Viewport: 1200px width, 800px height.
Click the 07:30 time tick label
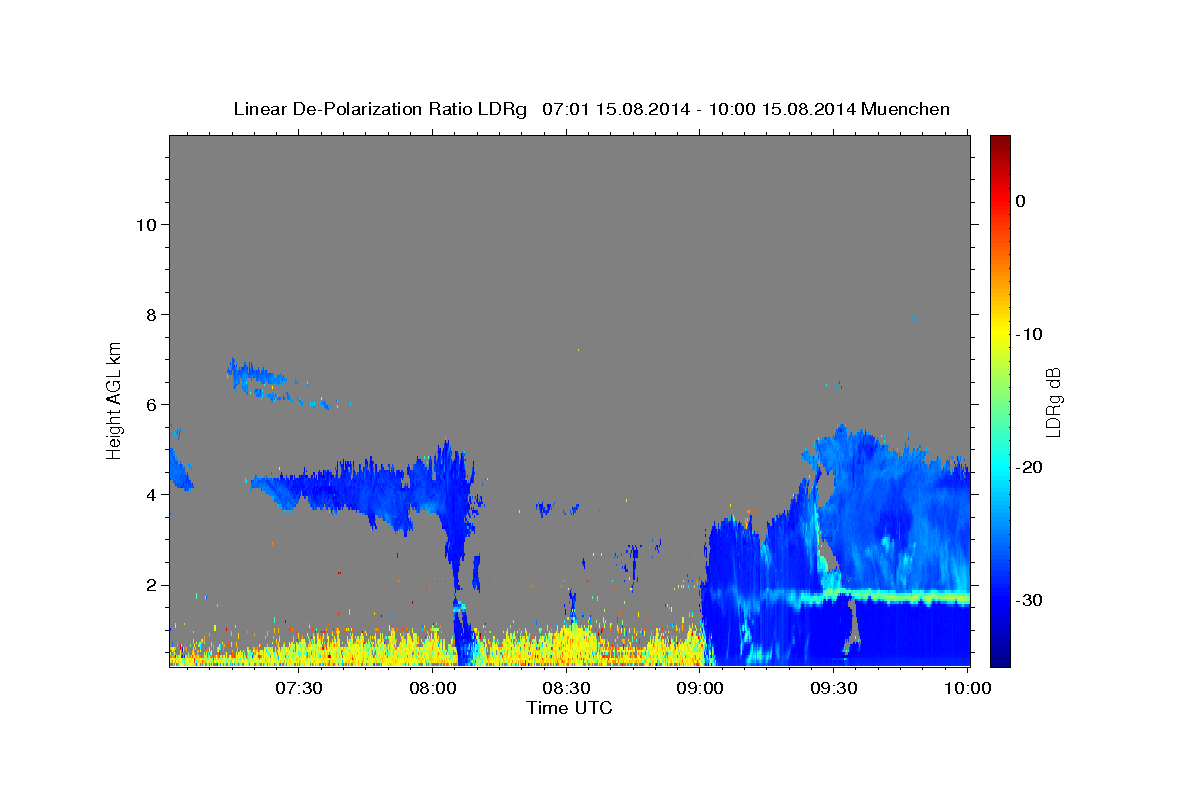pyautogui.click(x=299, y=688)
